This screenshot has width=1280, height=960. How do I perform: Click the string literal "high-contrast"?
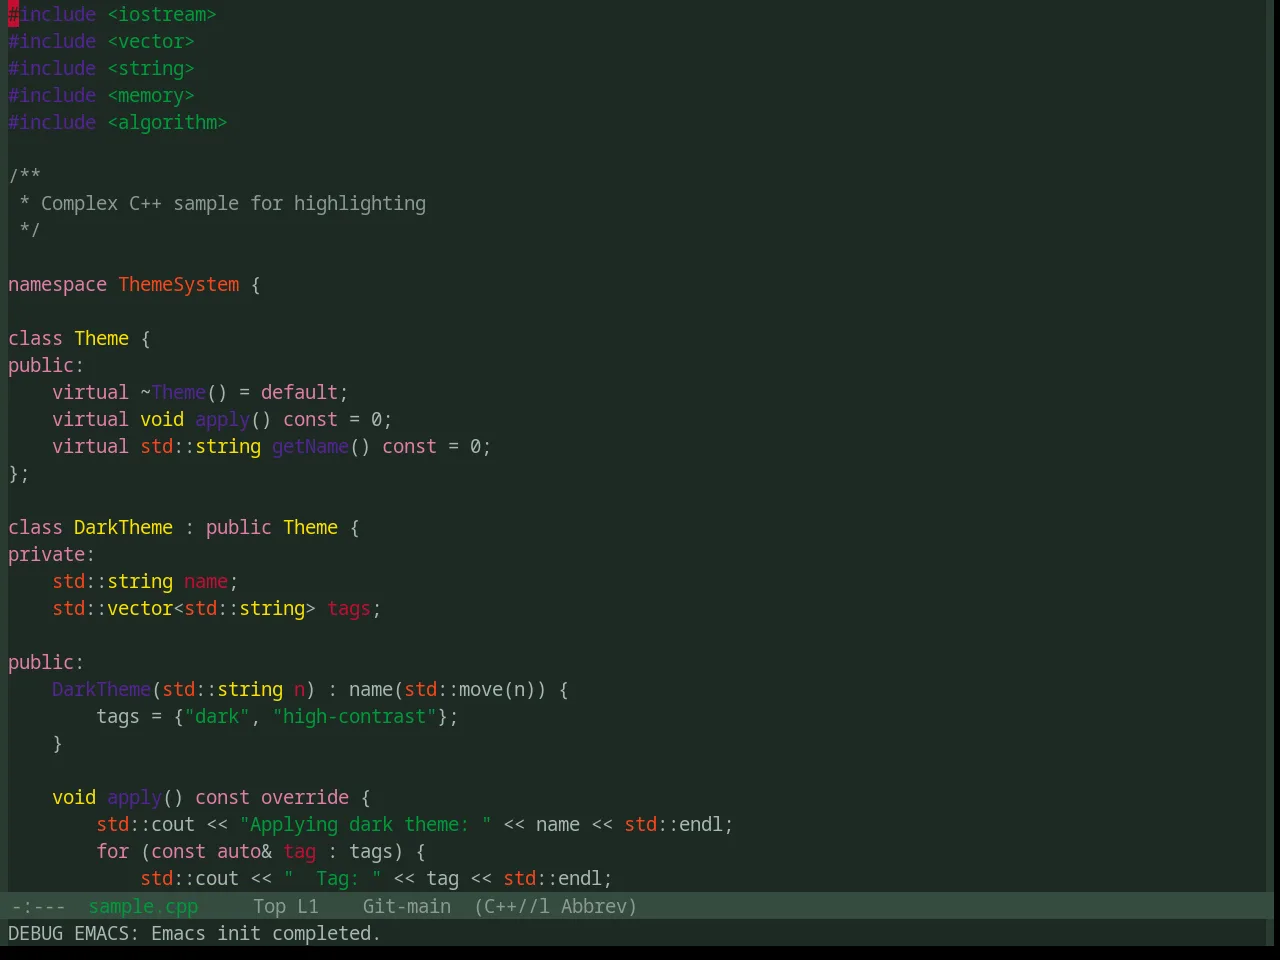(355, 717)
